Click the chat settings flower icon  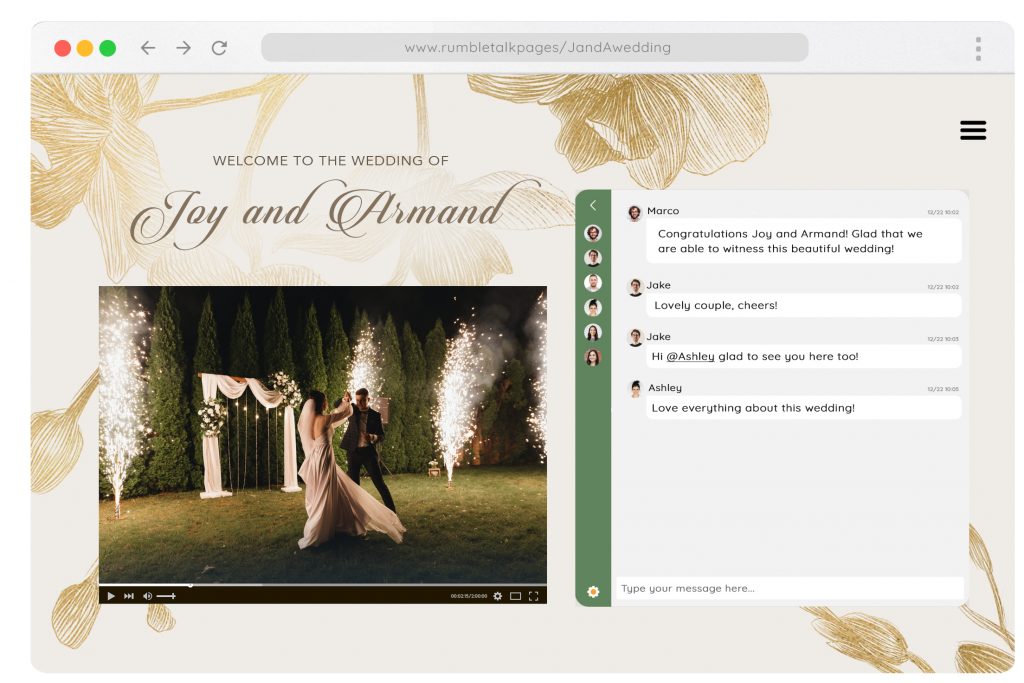pos(593,592)
